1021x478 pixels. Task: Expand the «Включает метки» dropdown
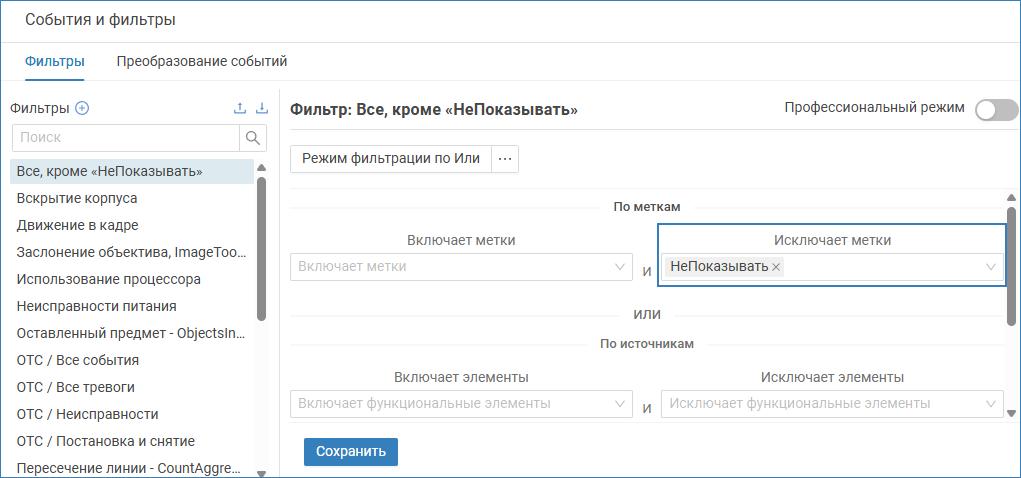coord(619,267)
